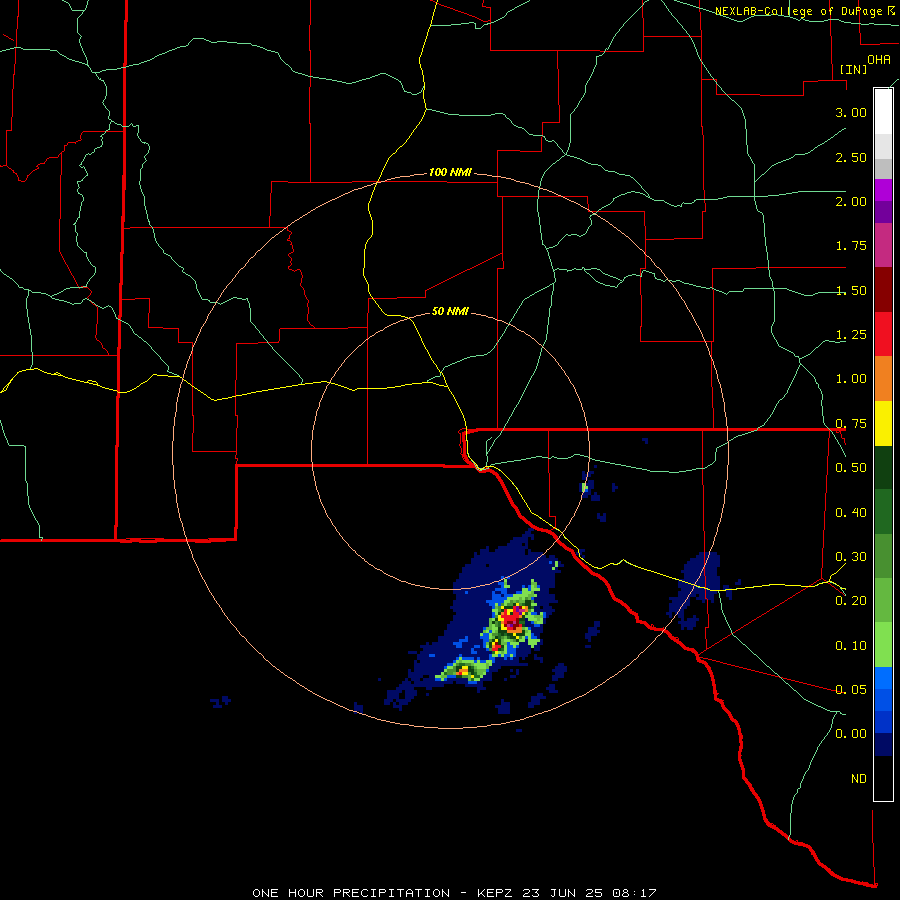Click the 3.00 legend value

[x=851, y=112]
